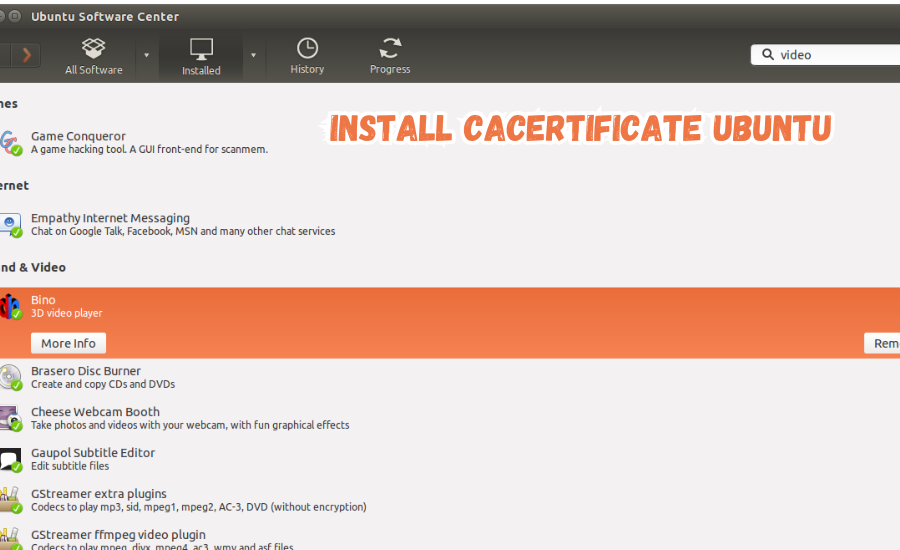Select Empathy Internet Messaging entry title

pos(110,218)
